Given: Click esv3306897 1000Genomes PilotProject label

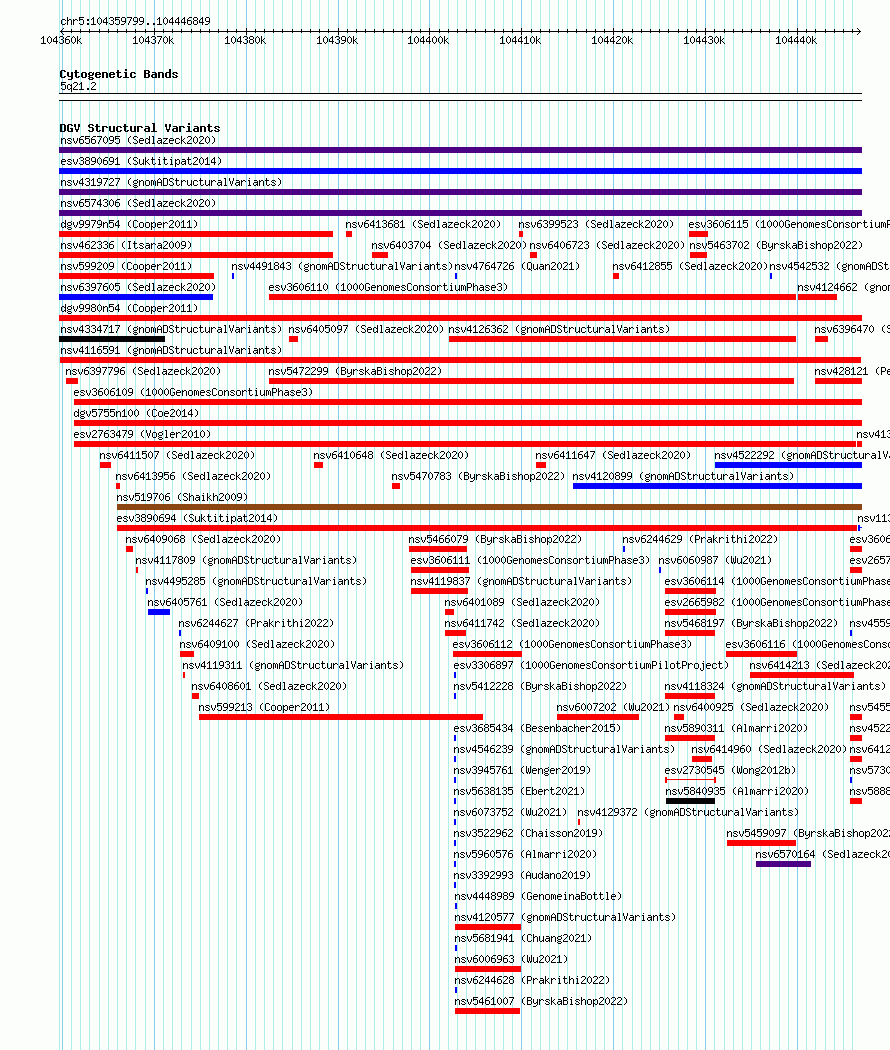Looking at the screenshot, I should pyautogui.click(x=591, y=665).
